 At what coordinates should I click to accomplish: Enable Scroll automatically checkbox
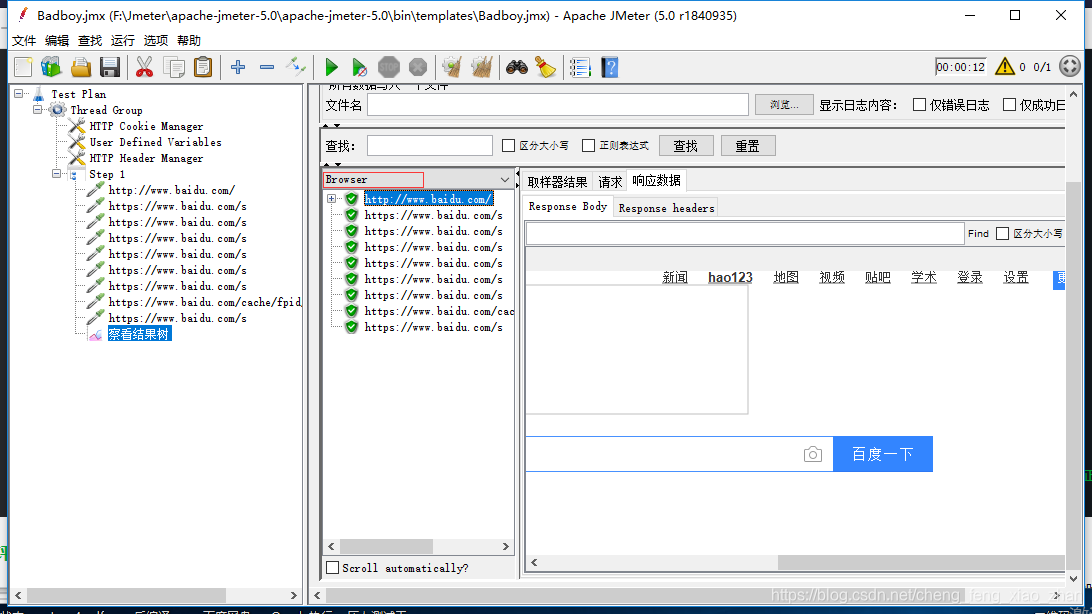(x=333, y=567)
